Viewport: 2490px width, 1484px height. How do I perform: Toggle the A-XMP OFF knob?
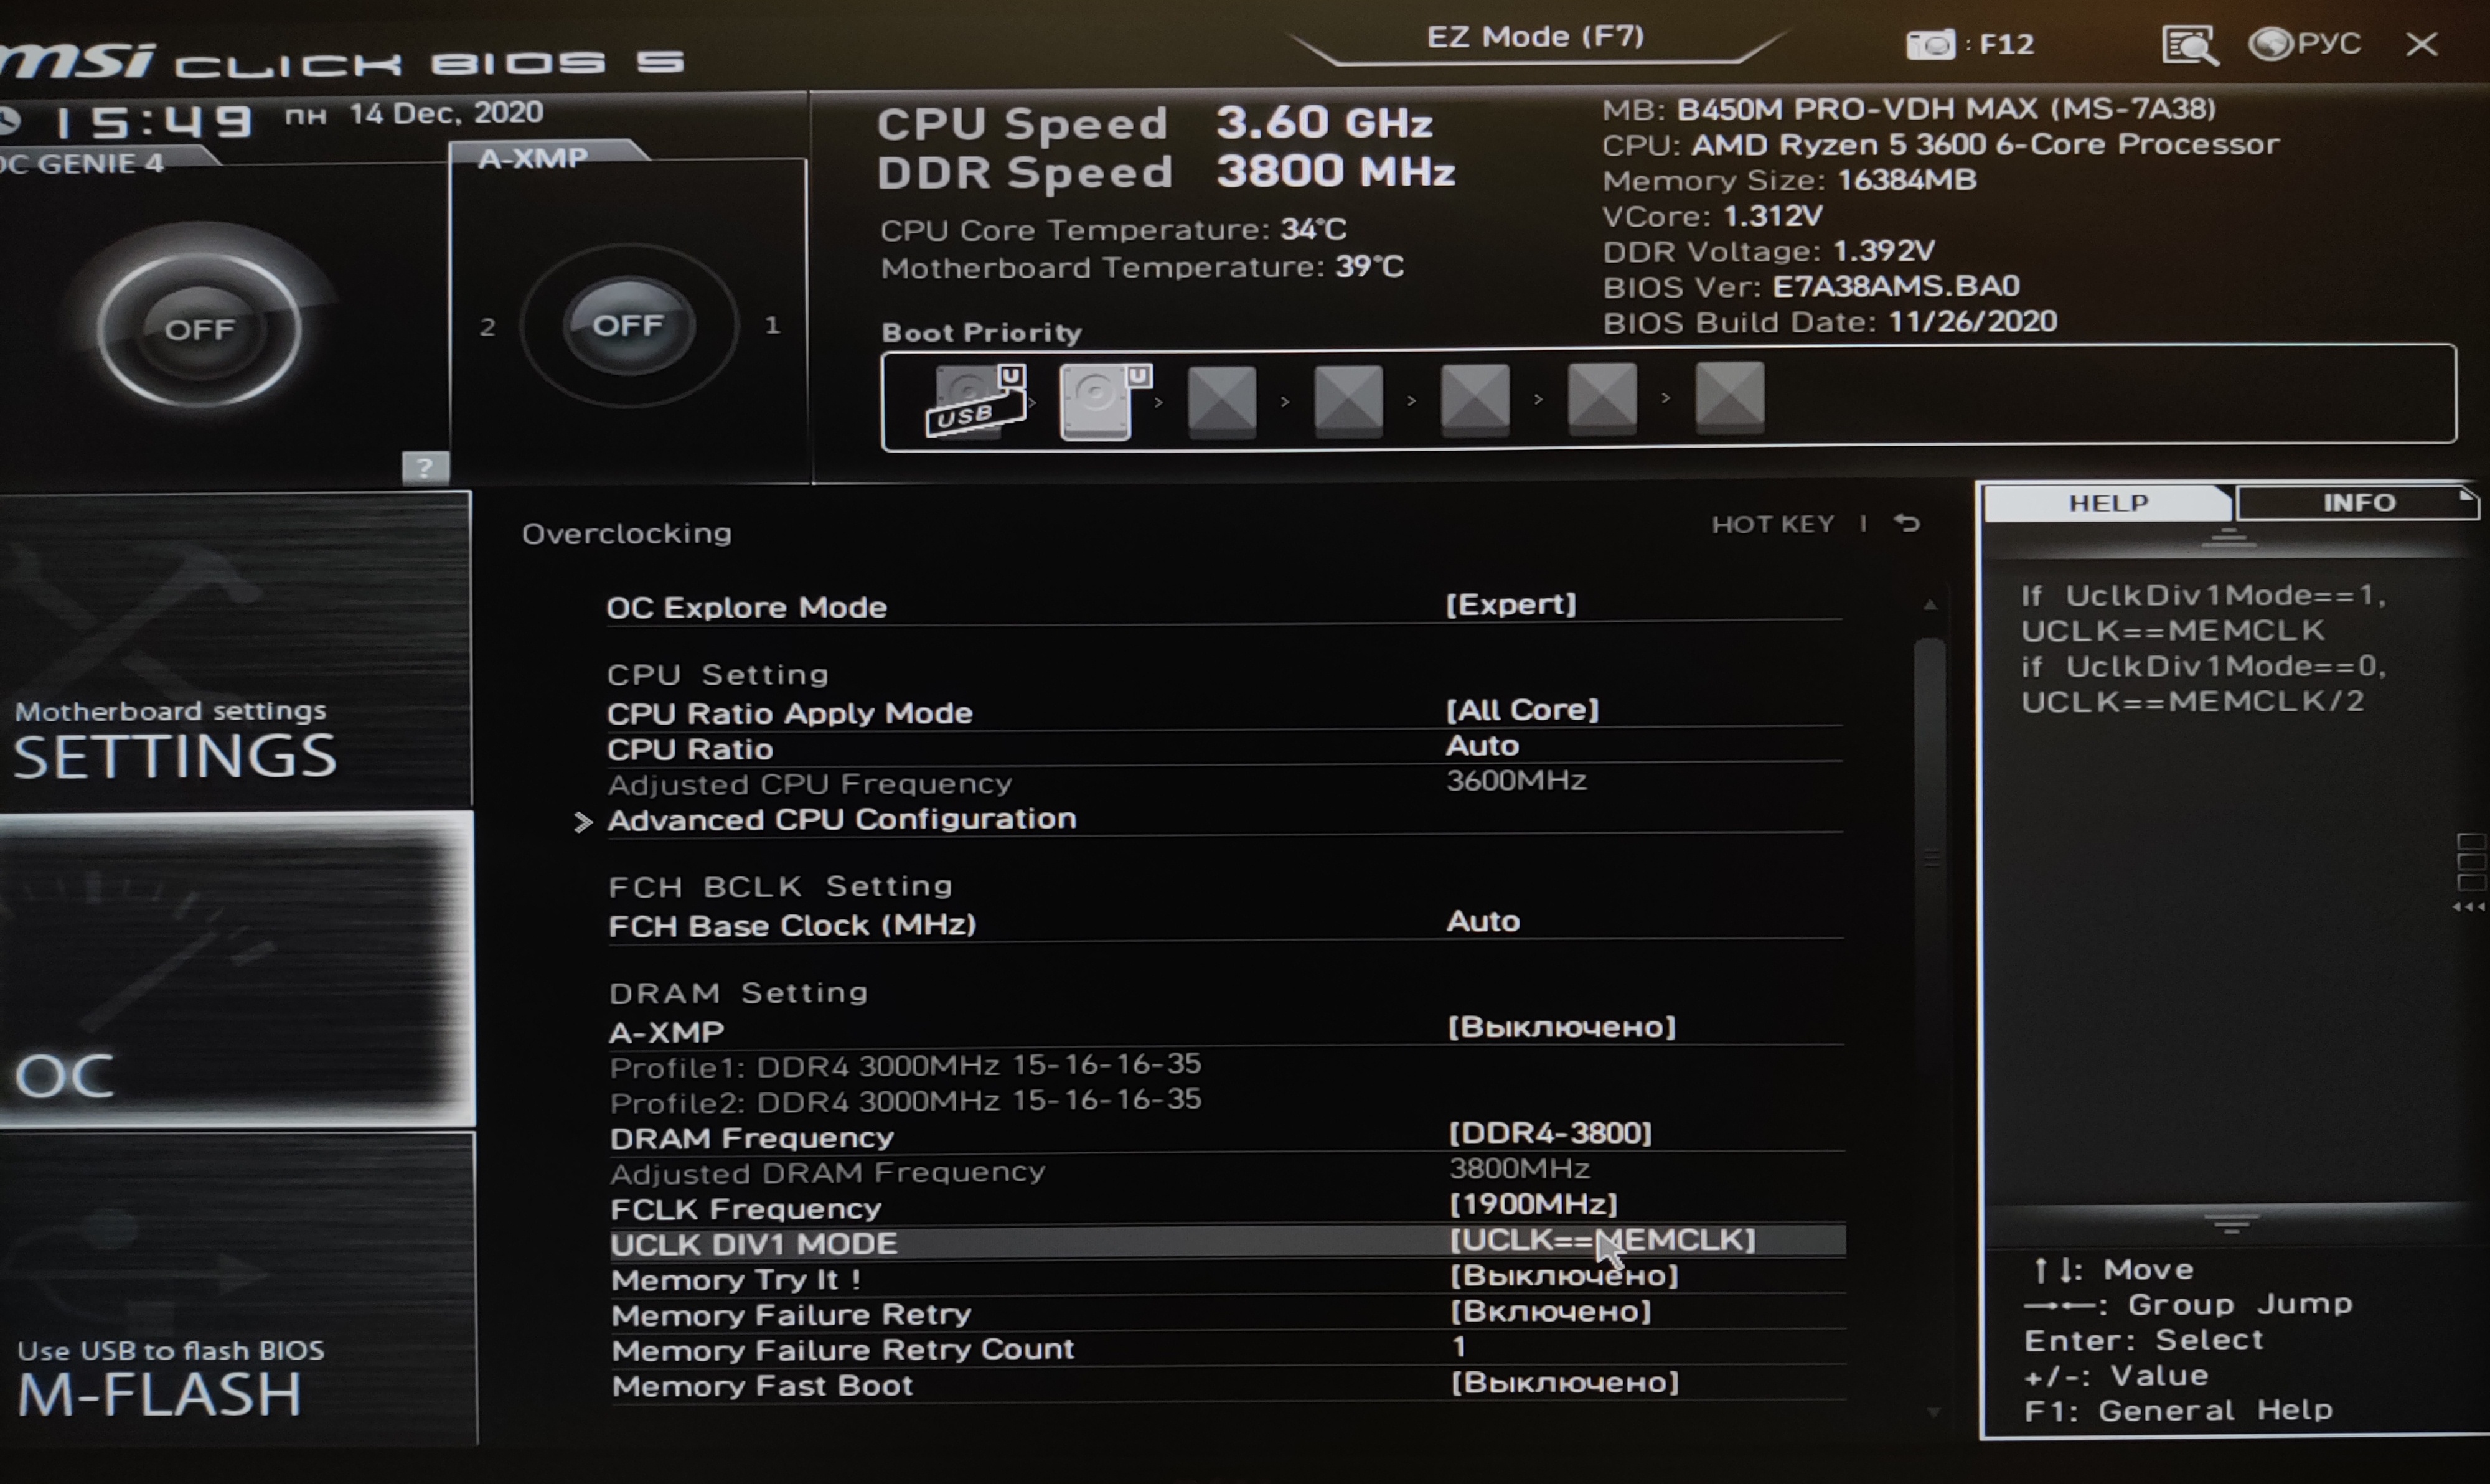pos(628,326)
